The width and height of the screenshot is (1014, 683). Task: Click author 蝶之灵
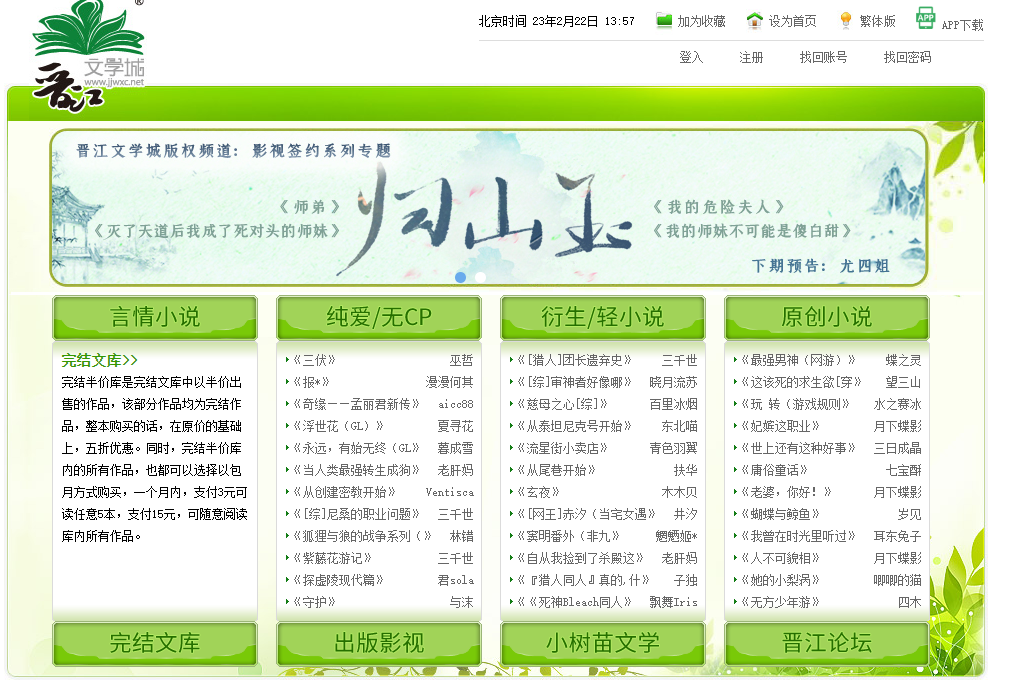903,360
